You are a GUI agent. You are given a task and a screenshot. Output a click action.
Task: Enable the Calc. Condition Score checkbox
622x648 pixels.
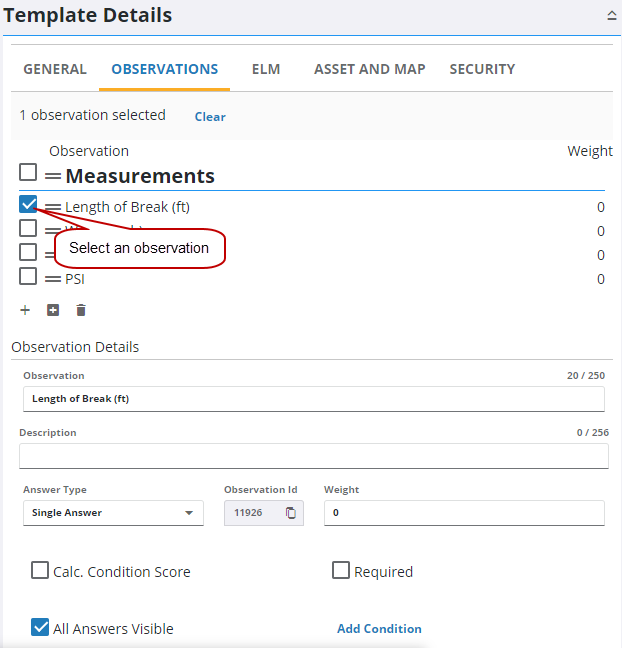[40, 571]
